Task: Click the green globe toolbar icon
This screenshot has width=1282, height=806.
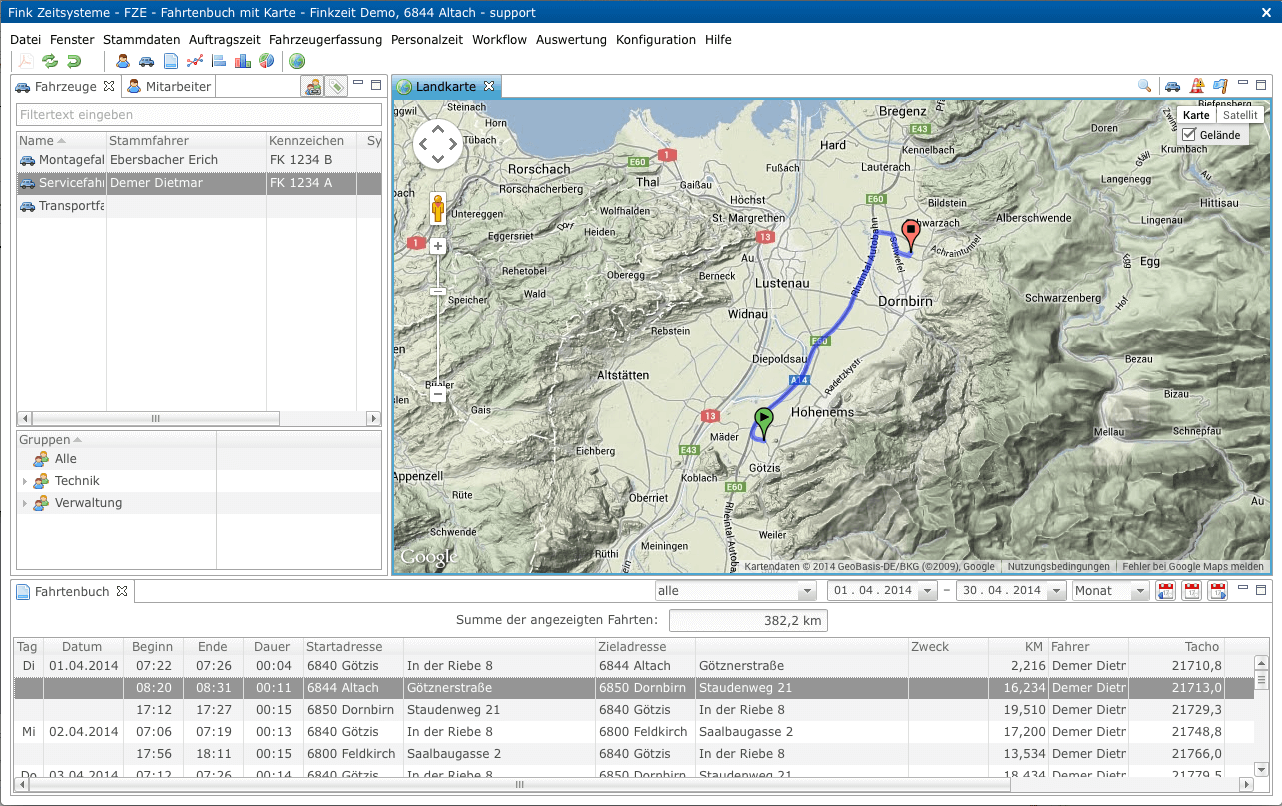Action: click(x=297, y=62)
